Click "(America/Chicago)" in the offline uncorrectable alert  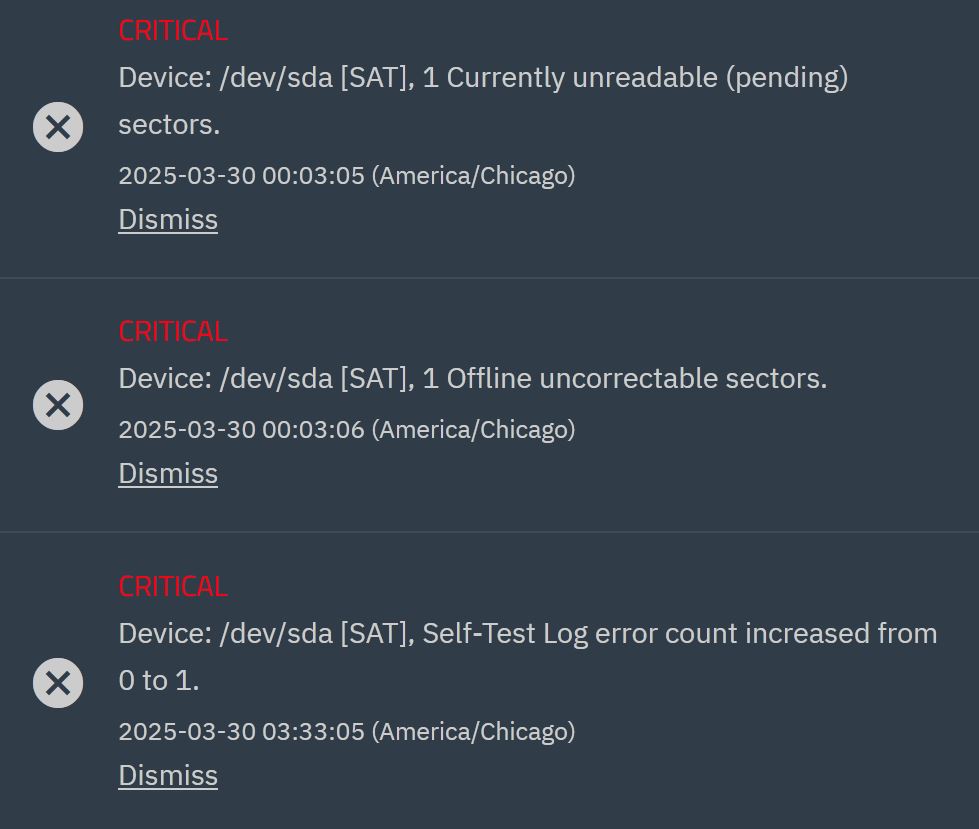[473, 430]
